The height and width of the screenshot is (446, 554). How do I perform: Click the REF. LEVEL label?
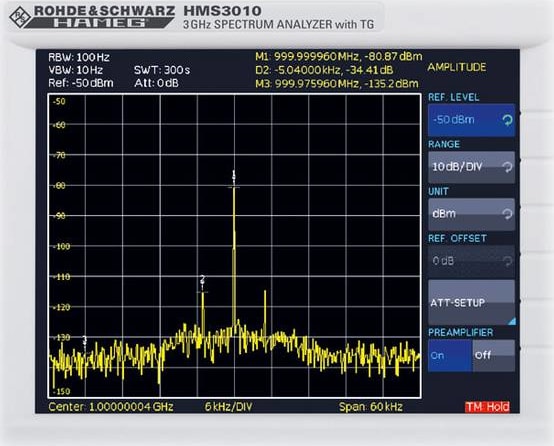[x=454, y=97]
